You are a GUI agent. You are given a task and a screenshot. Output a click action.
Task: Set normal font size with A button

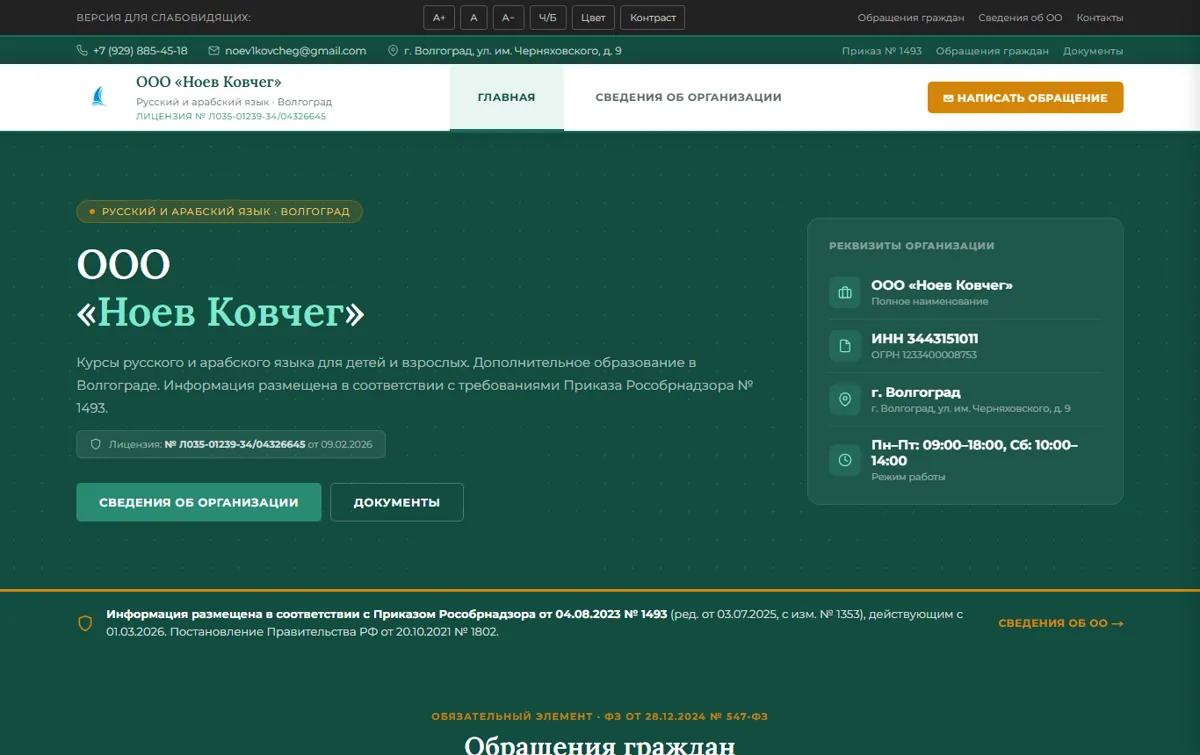click(474, 18)
